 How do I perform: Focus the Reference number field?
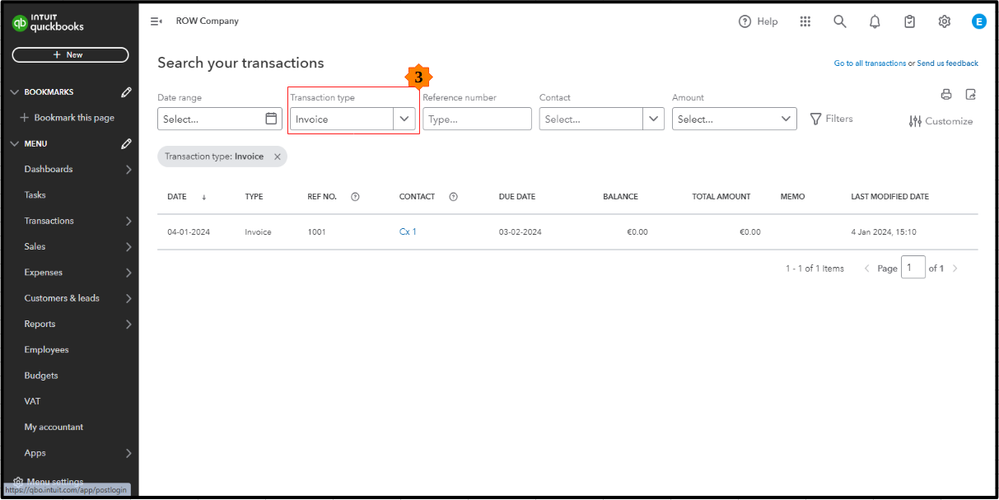[477, 119]
